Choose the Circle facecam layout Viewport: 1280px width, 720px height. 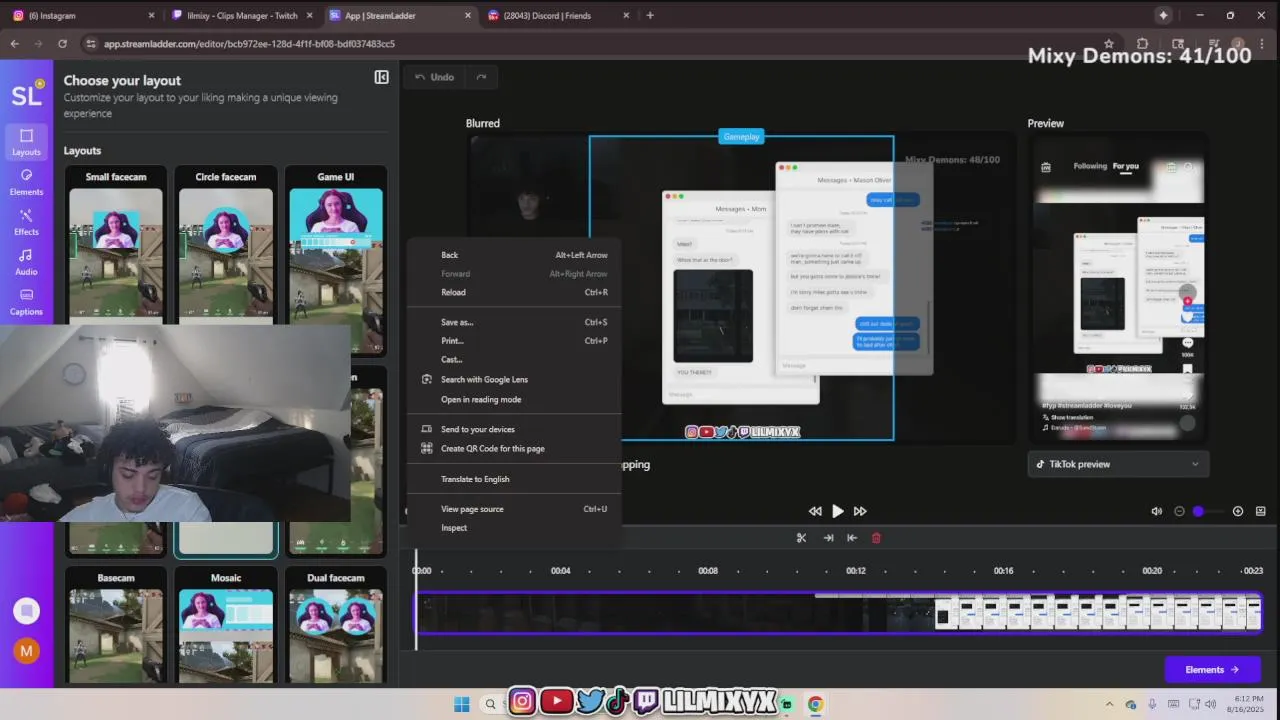click(x=226, y=245)
